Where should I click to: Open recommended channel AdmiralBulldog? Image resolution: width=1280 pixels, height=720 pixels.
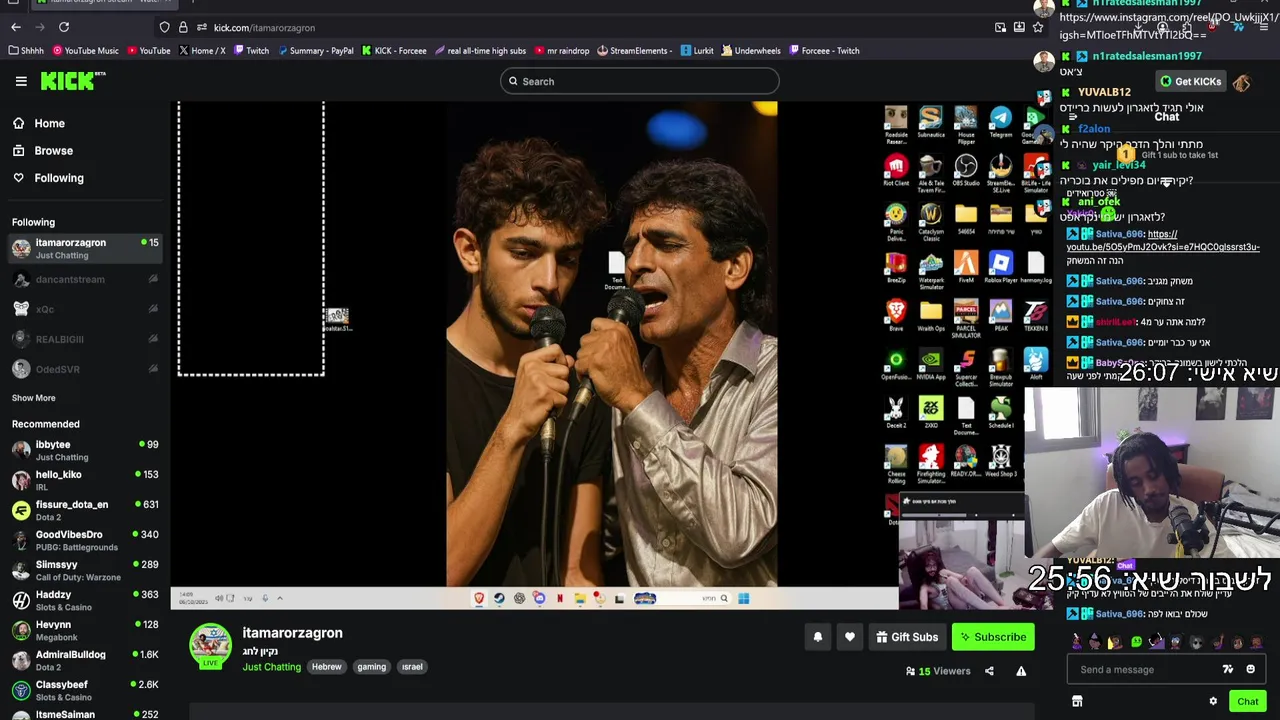coord(85,660)
